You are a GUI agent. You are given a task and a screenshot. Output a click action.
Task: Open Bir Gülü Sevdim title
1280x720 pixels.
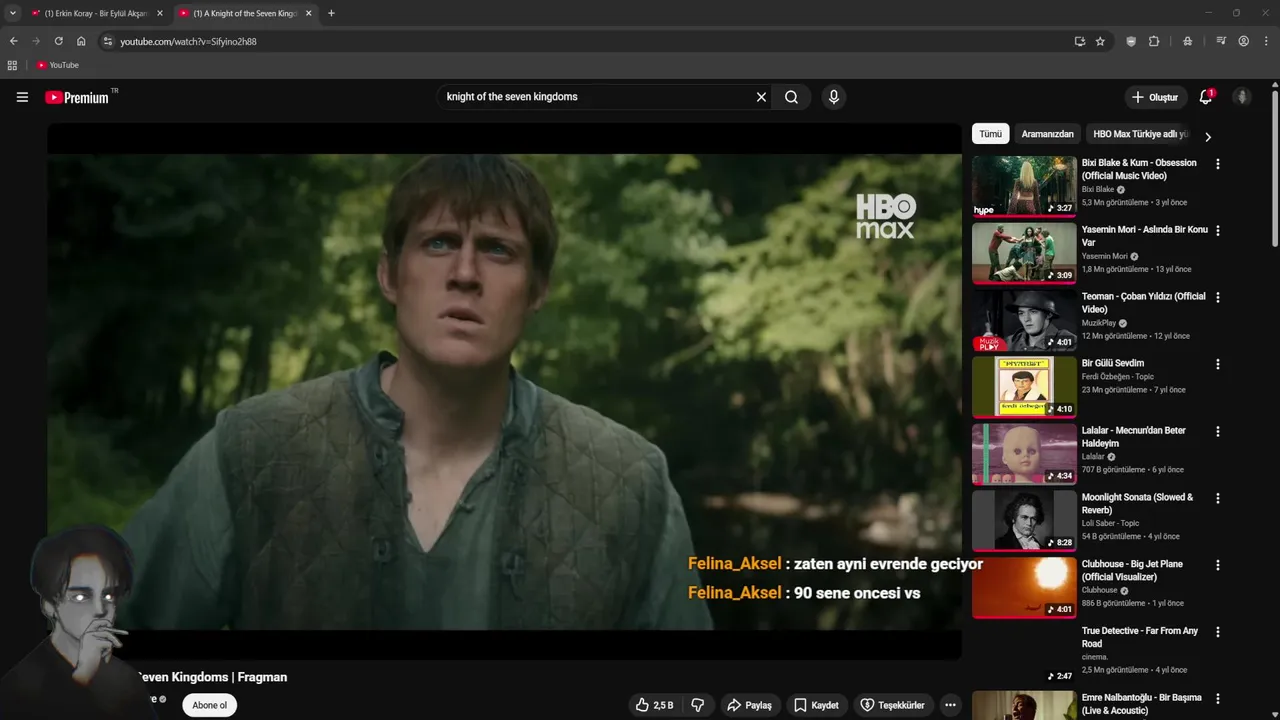tap(1112, 363)
